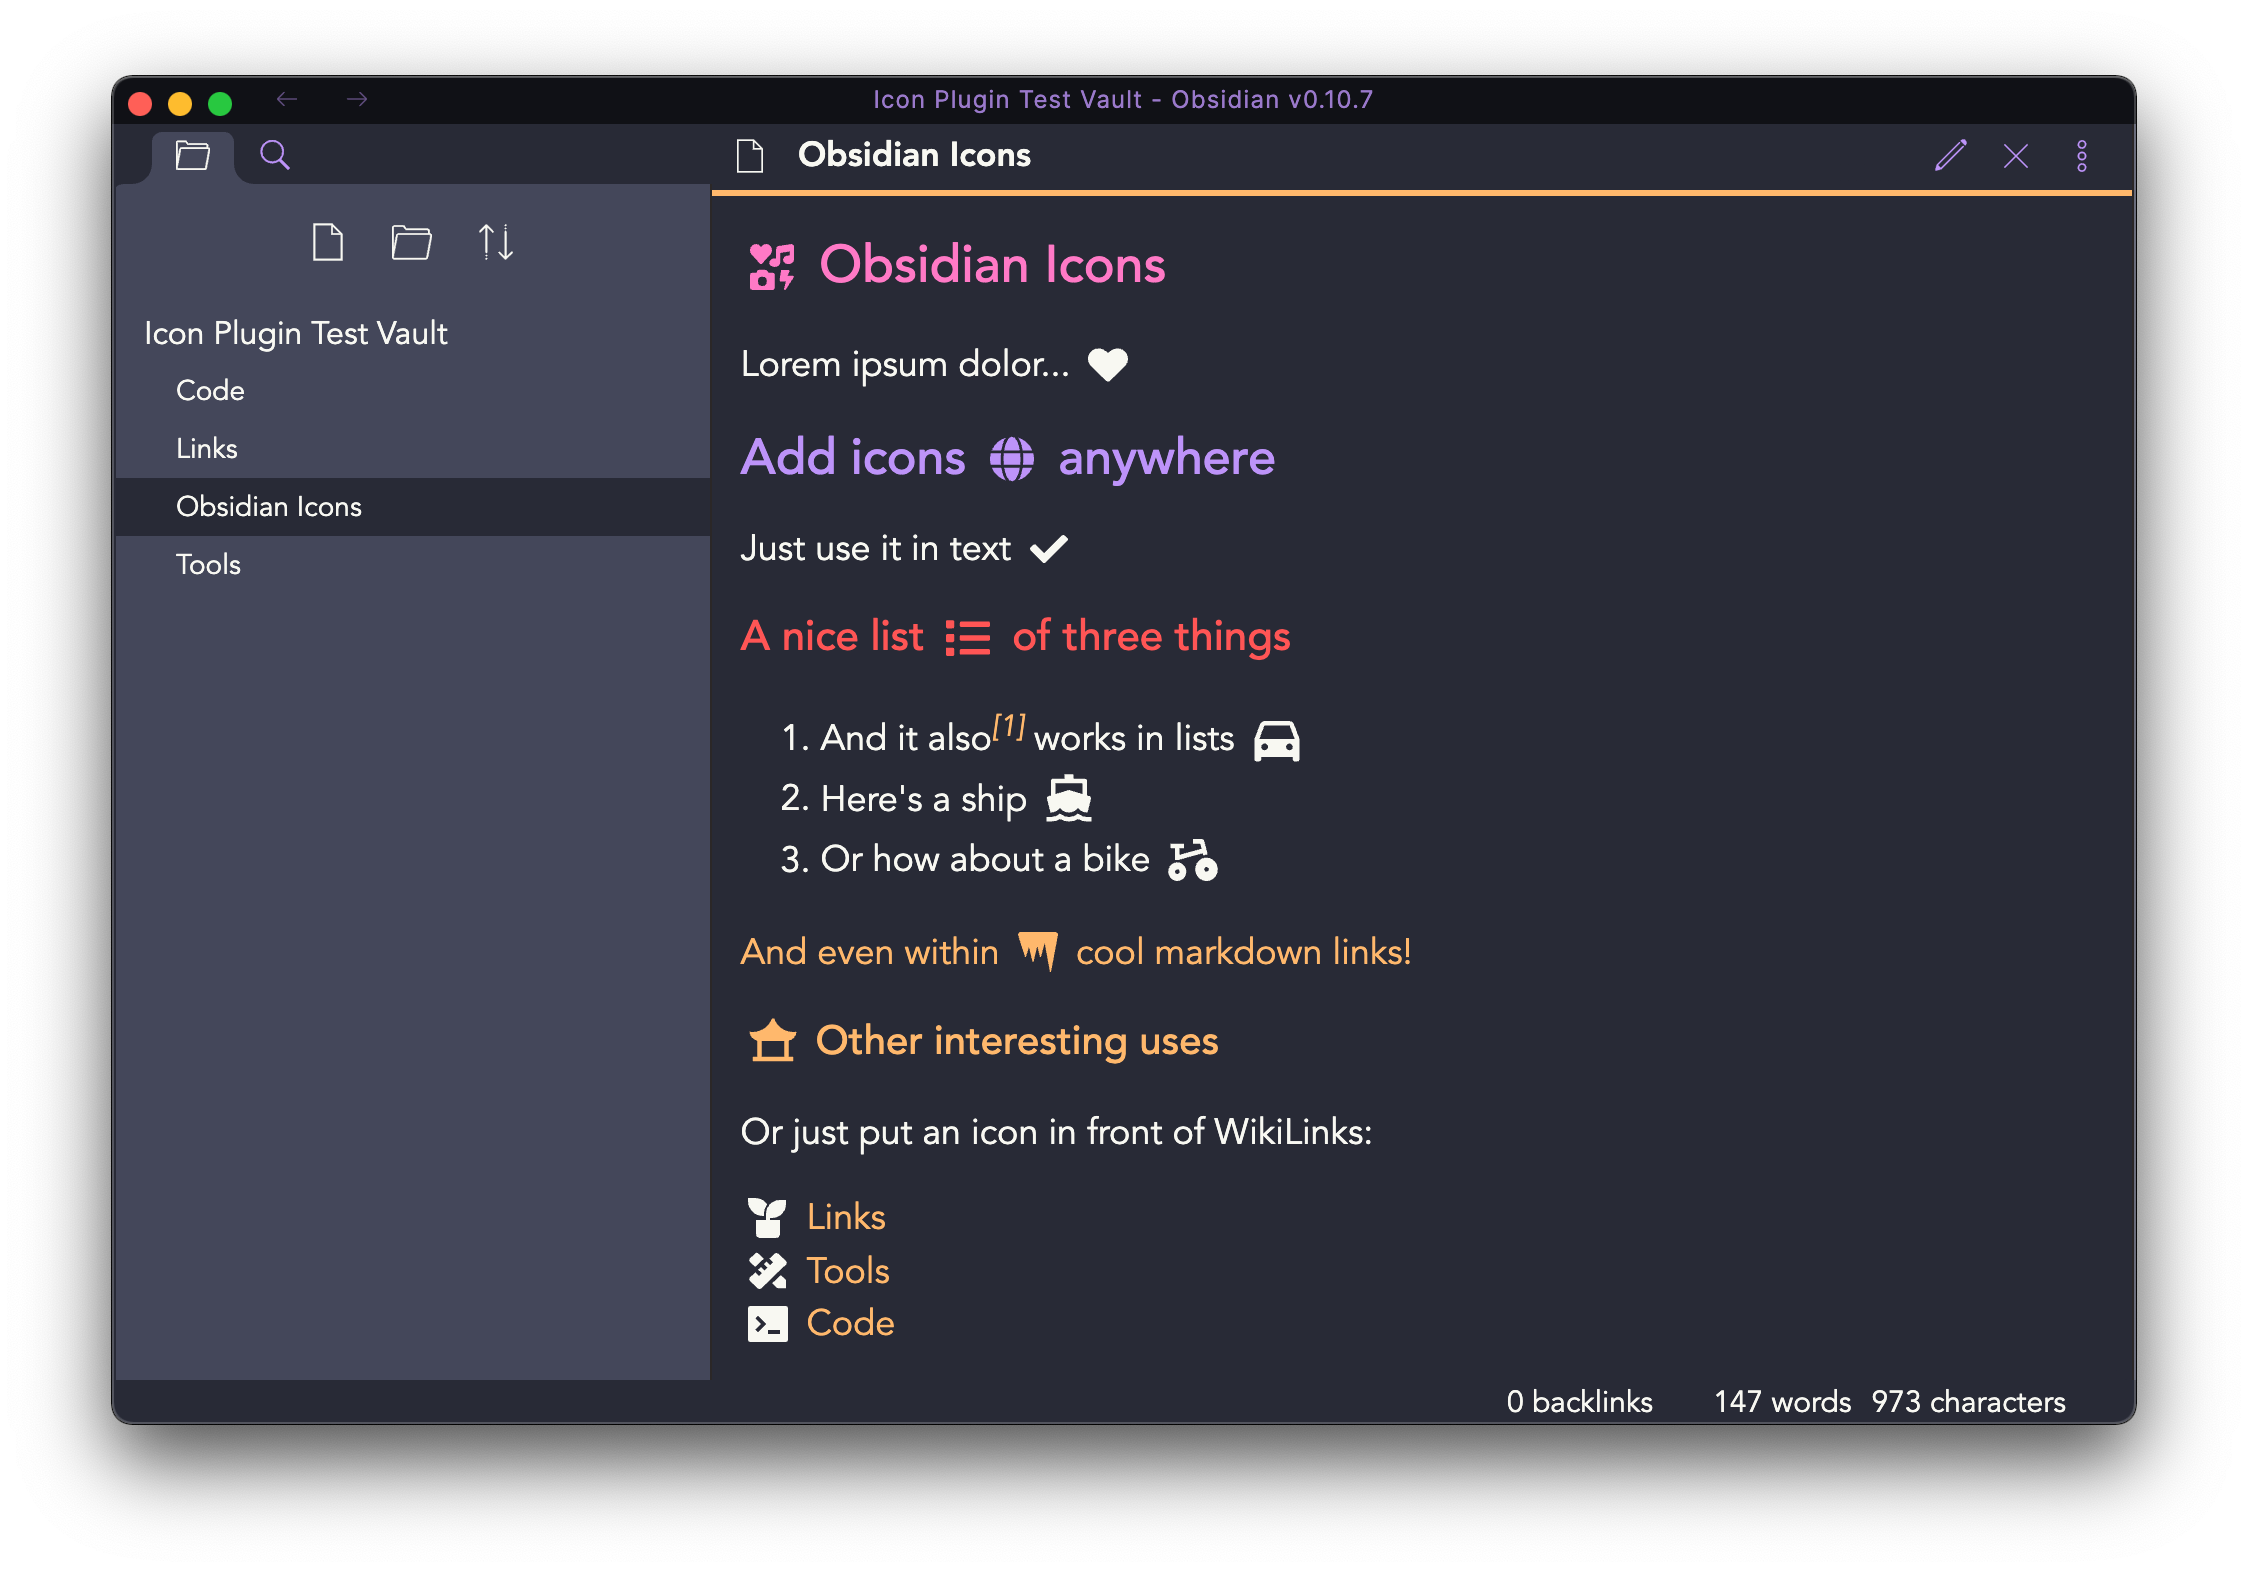Click the New note icon in sidebar
Screen dimensions: 2248x1572
click(328, 242)
